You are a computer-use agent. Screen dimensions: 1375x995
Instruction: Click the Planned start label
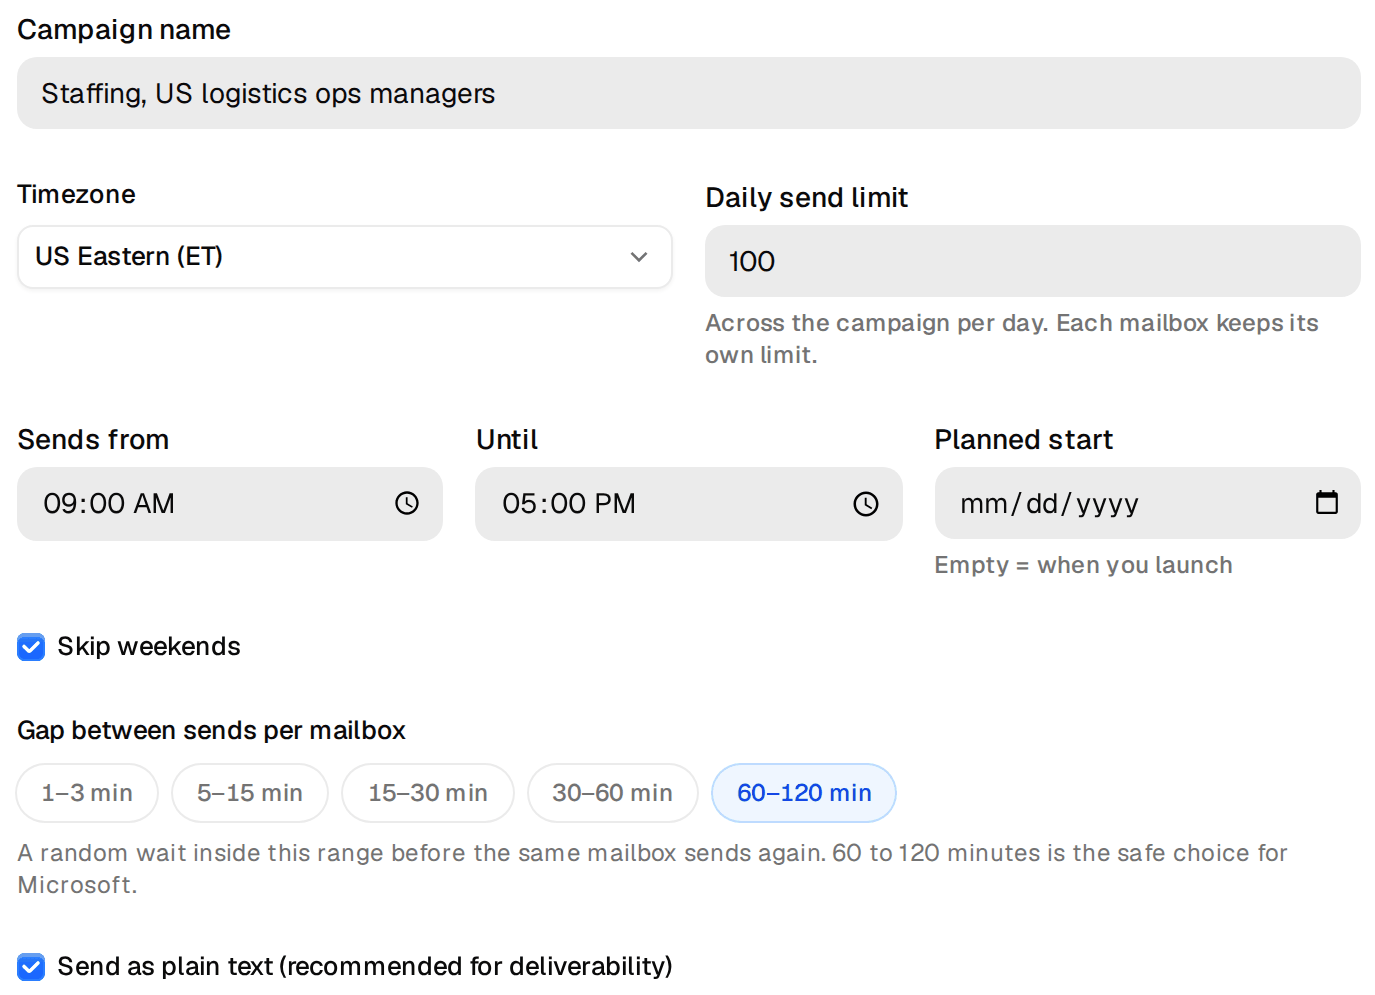1024,440
